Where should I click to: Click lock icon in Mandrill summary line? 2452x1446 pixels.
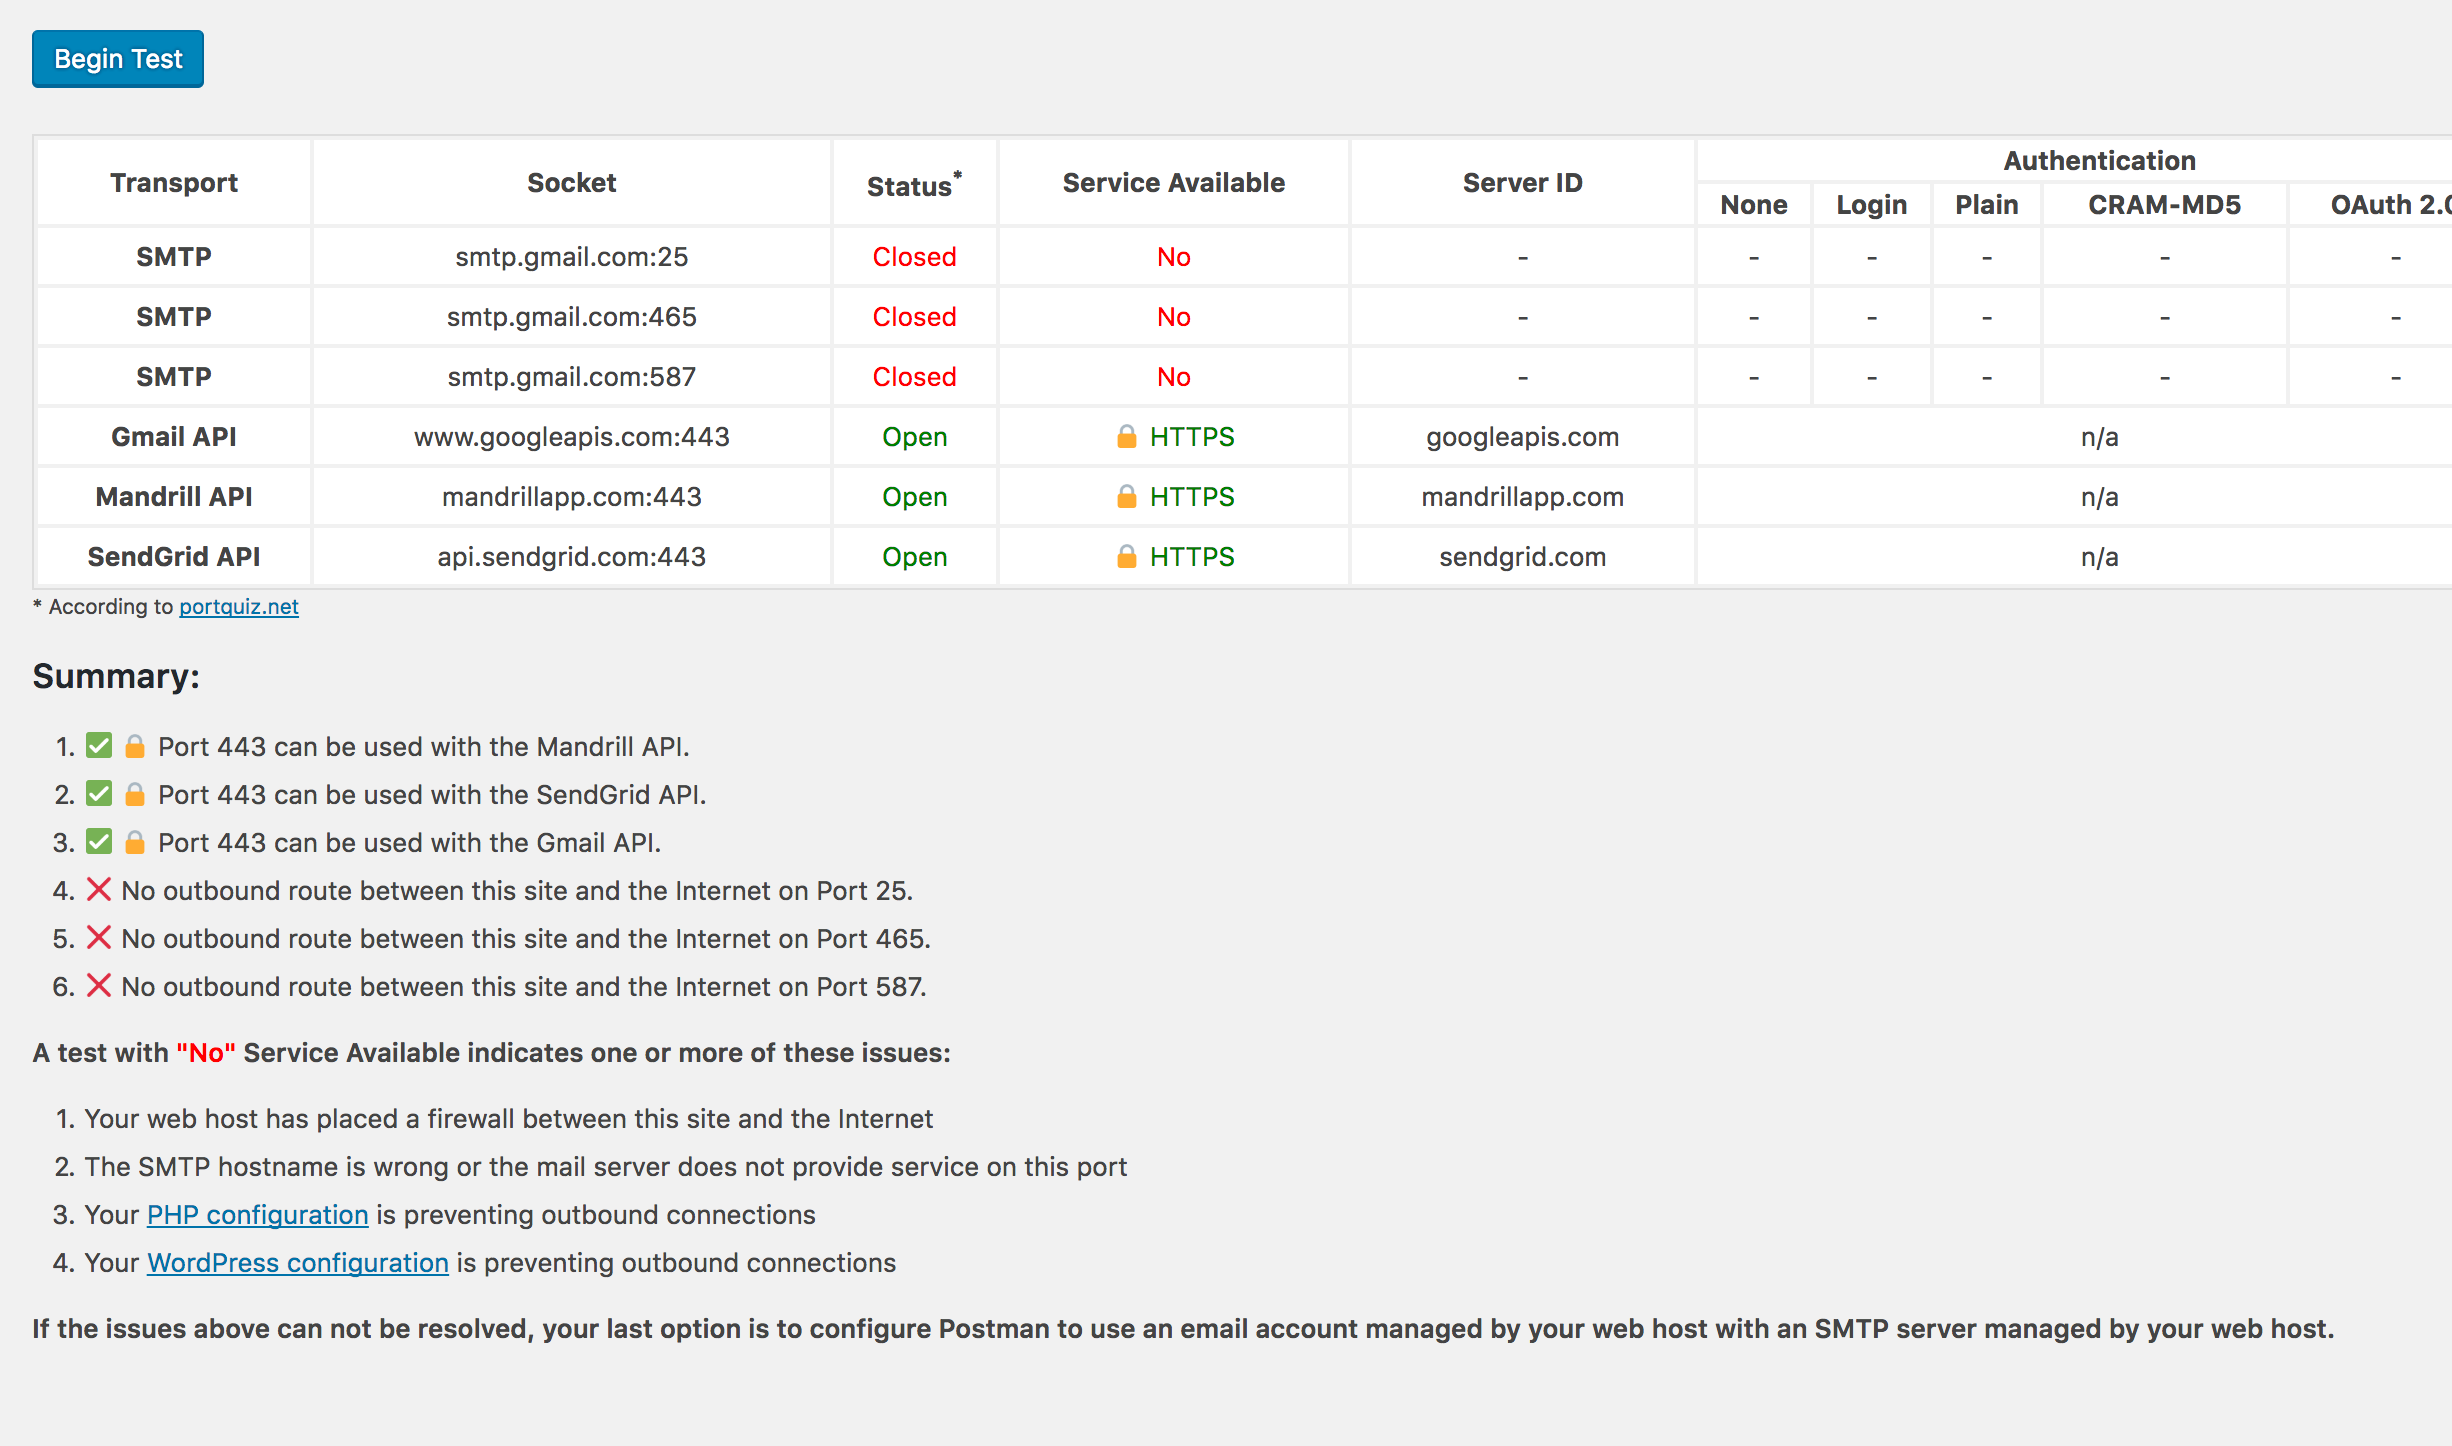tap(135, 746)
